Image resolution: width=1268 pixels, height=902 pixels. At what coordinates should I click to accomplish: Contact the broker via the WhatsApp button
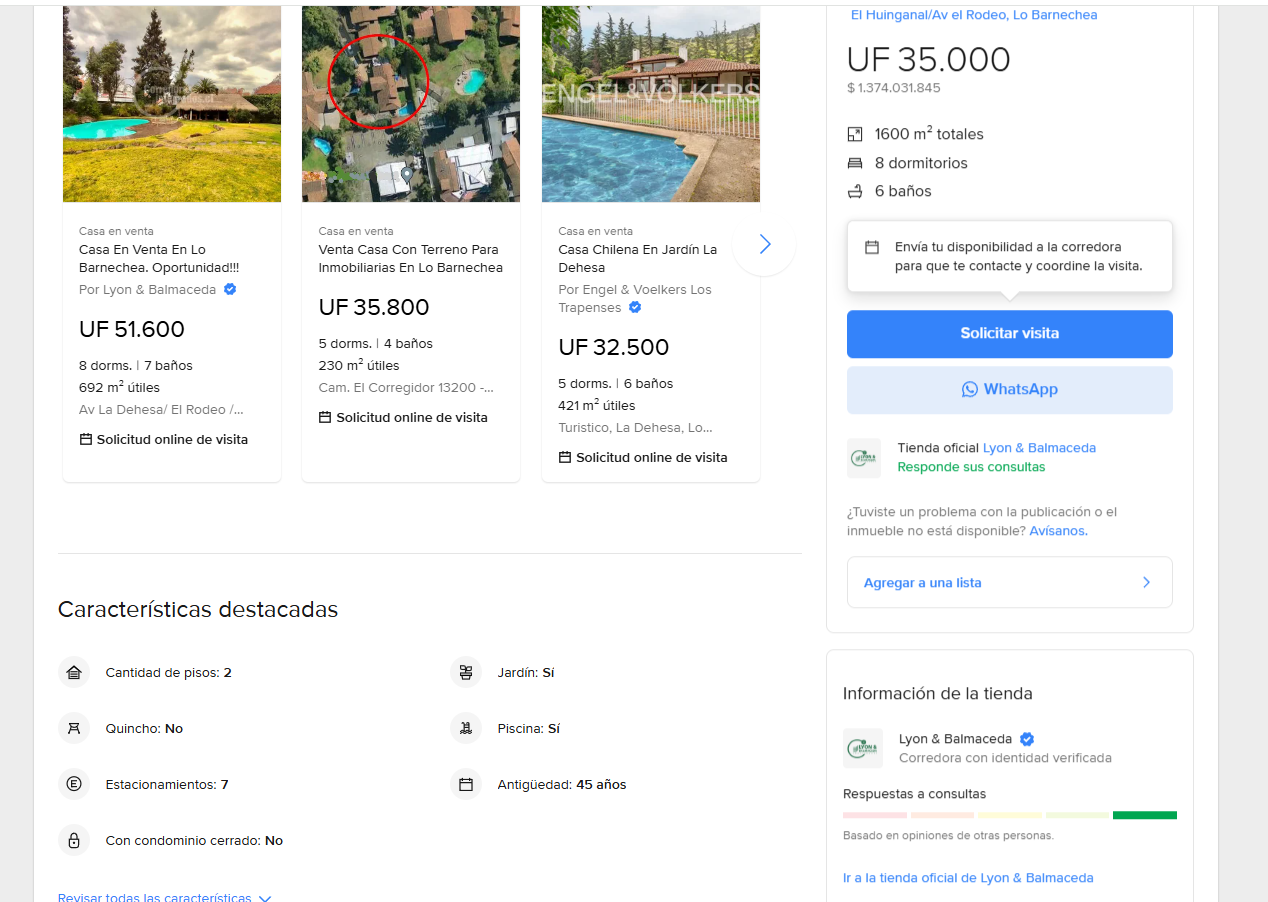coord(1009,390)
